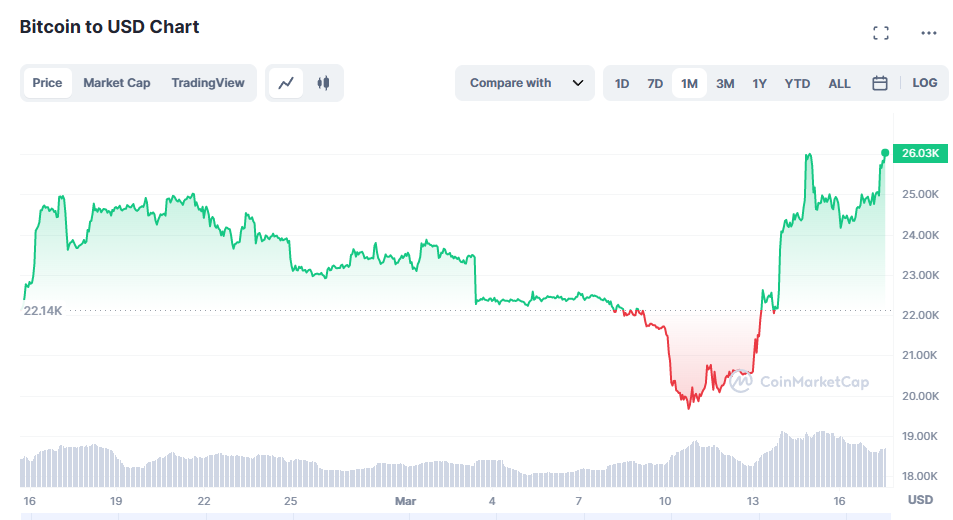Select the 7D time range
953x520 pixels.
655,83
